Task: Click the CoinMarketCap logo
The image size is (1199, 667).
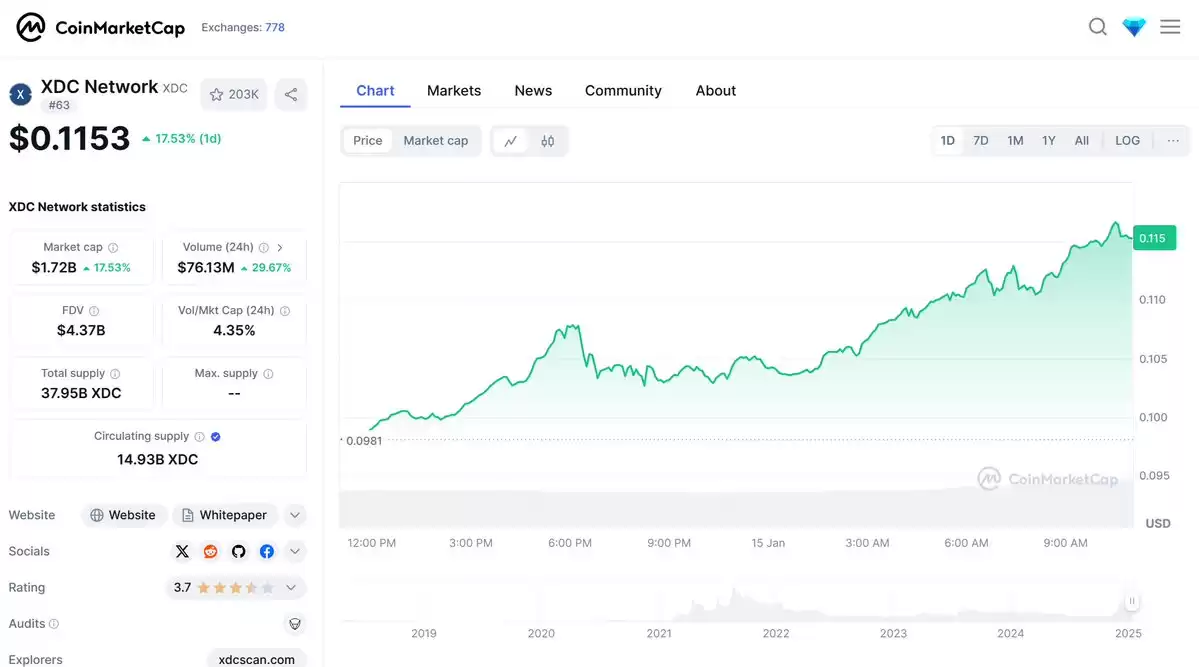Action: 100,28
